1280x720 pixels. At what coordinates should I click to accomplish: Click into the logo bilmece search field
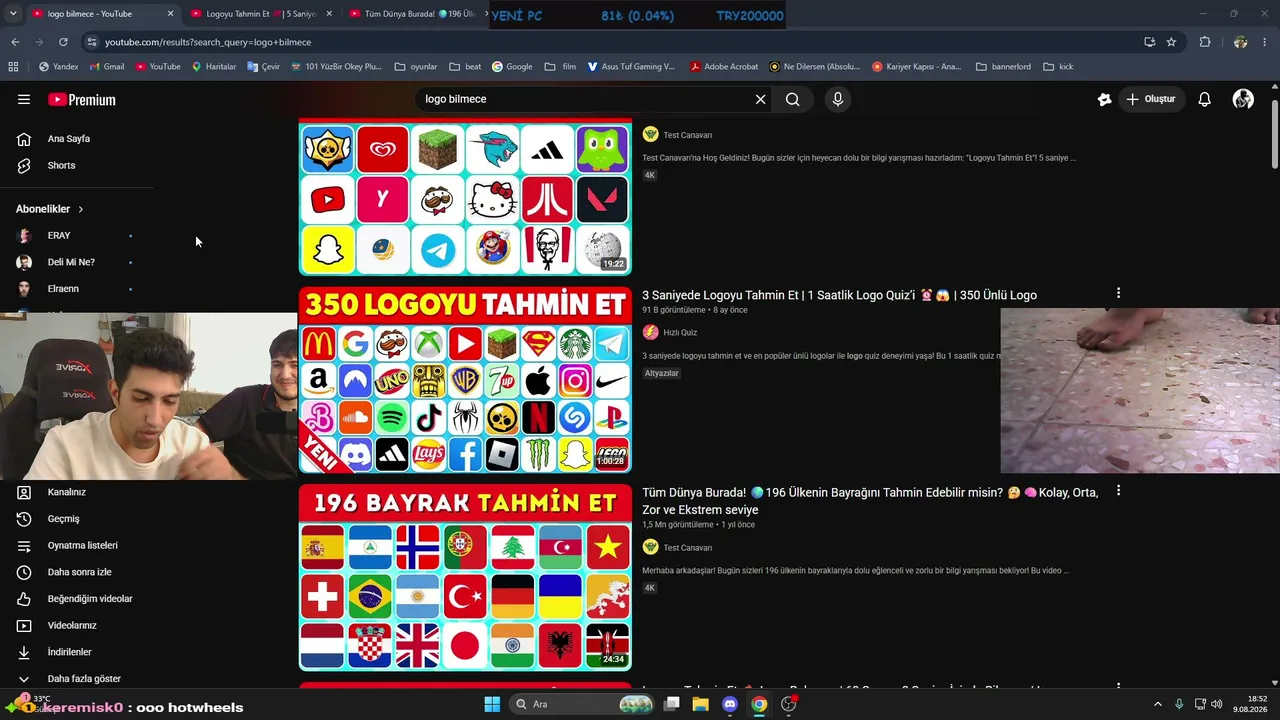coord(585,99)
